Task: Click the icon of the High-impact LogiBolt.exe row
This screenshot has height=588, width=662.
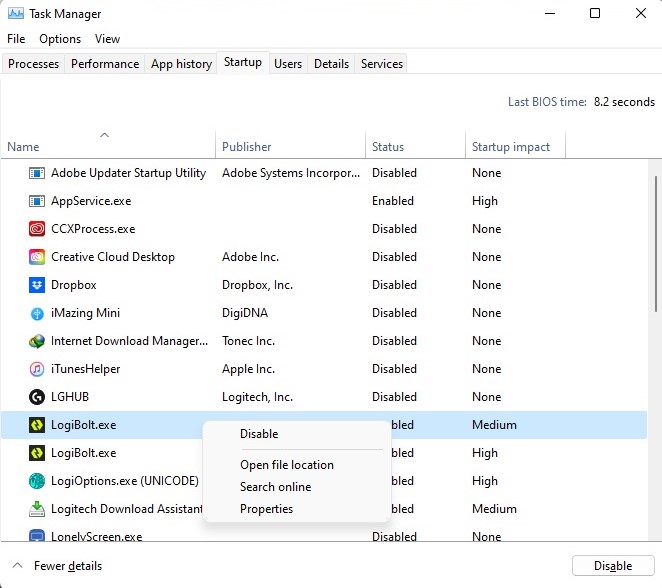Action: point(37,453)
